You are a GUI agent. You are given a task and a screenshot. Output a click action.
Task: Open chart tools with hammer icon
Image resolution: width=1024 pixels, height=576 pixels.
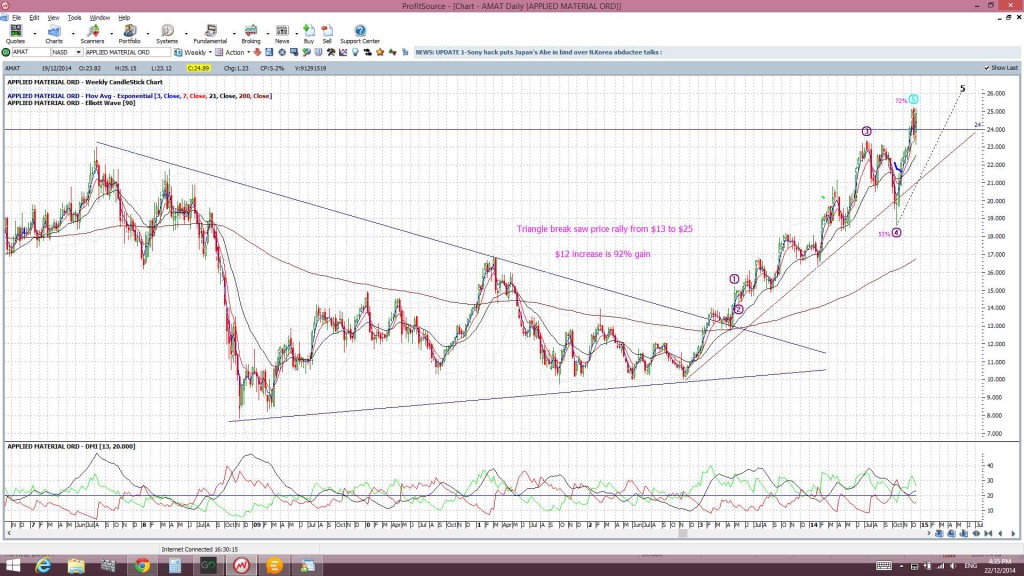click(x=331, y=52)
